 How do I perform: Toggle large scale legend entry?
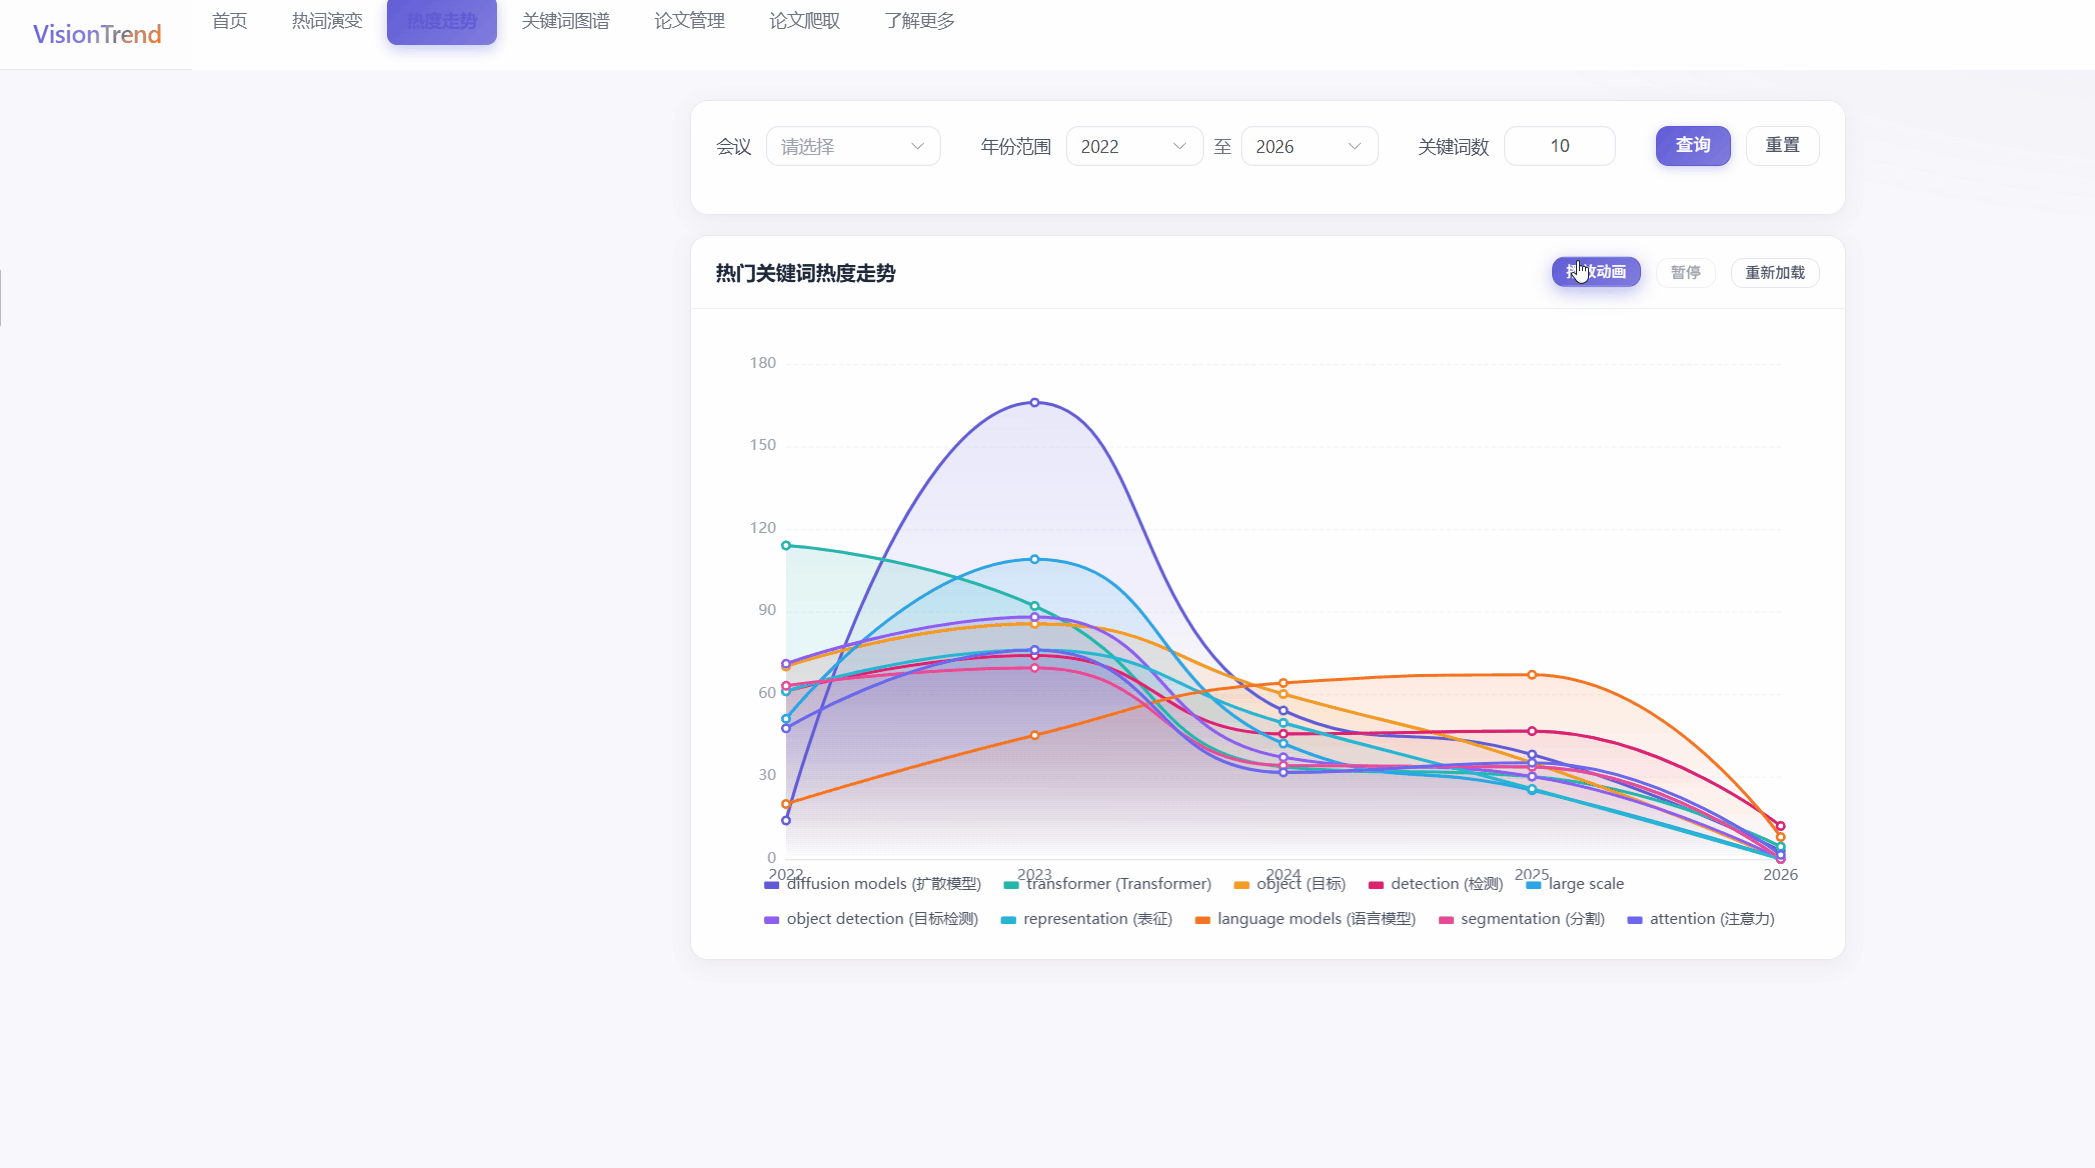[x=1575, y=884]
